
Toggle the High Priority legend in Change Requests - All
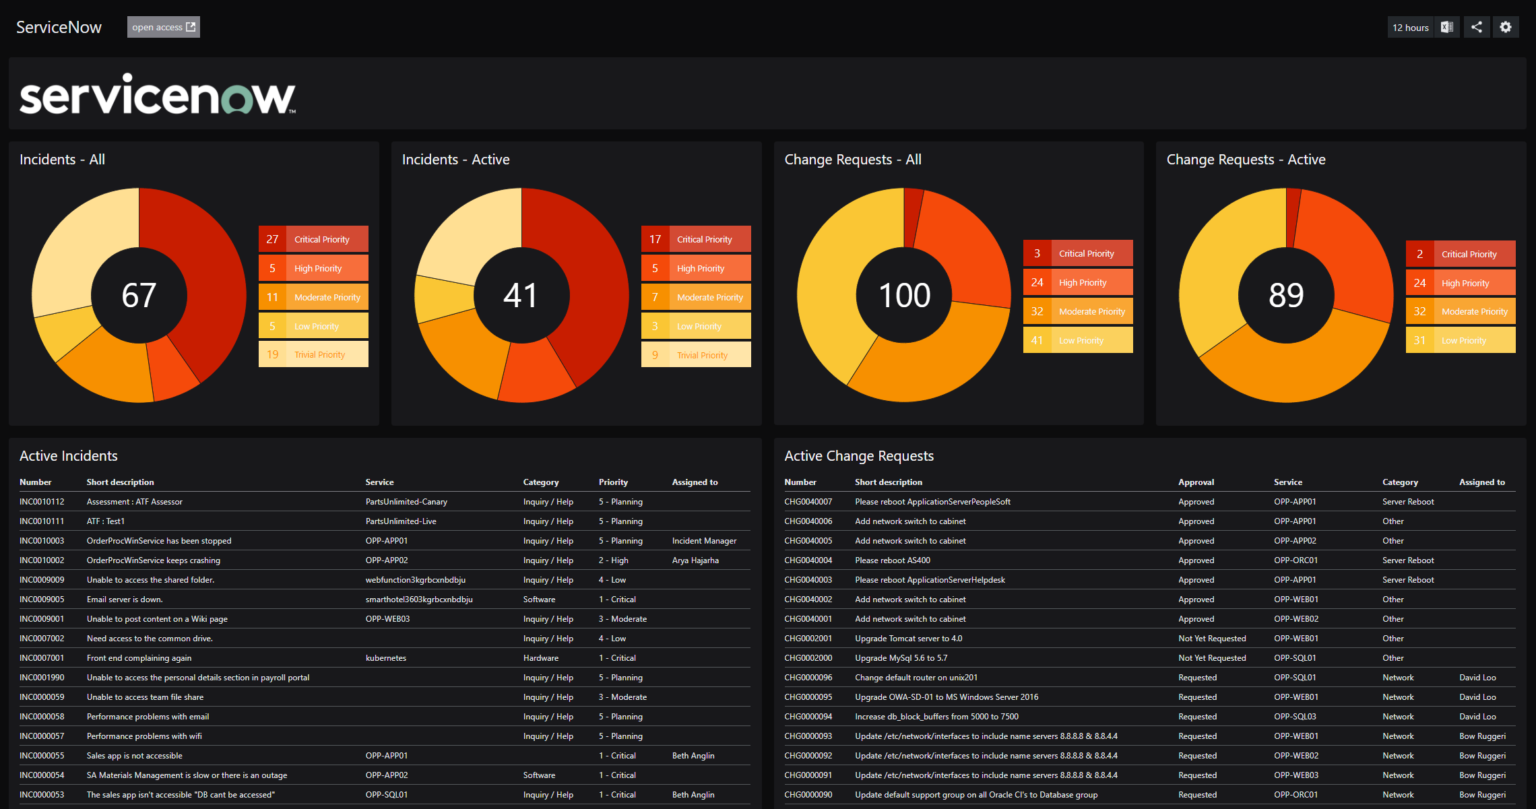click(x=1077, y=281)
